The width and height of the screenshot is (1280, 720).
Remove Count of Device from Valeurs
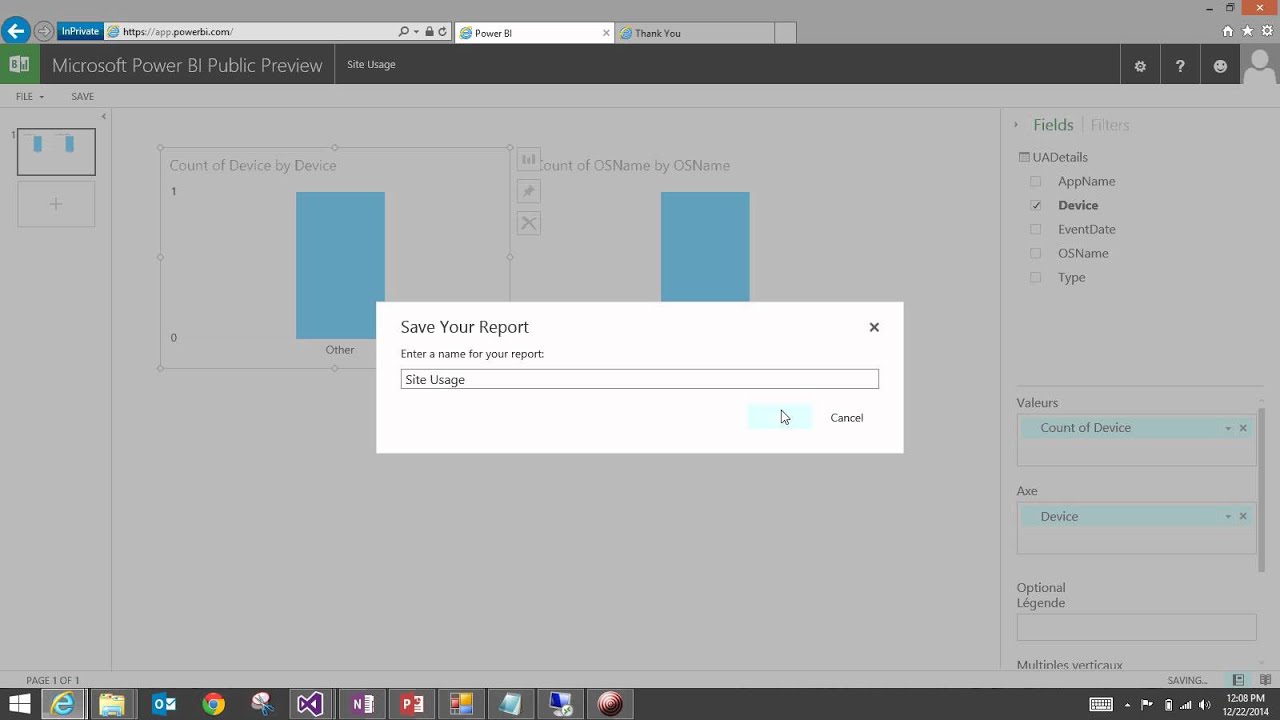[x=1243, y=428]
